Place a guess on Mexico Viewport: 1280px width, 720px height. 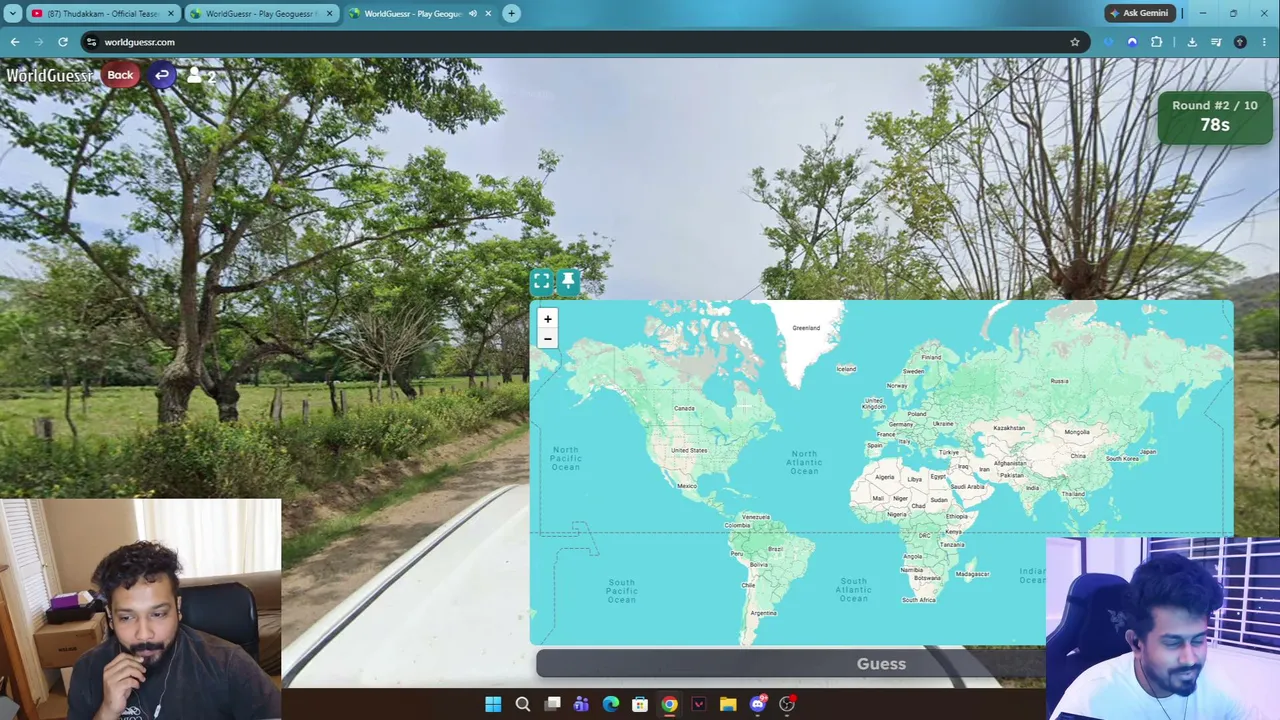point(687,486)
